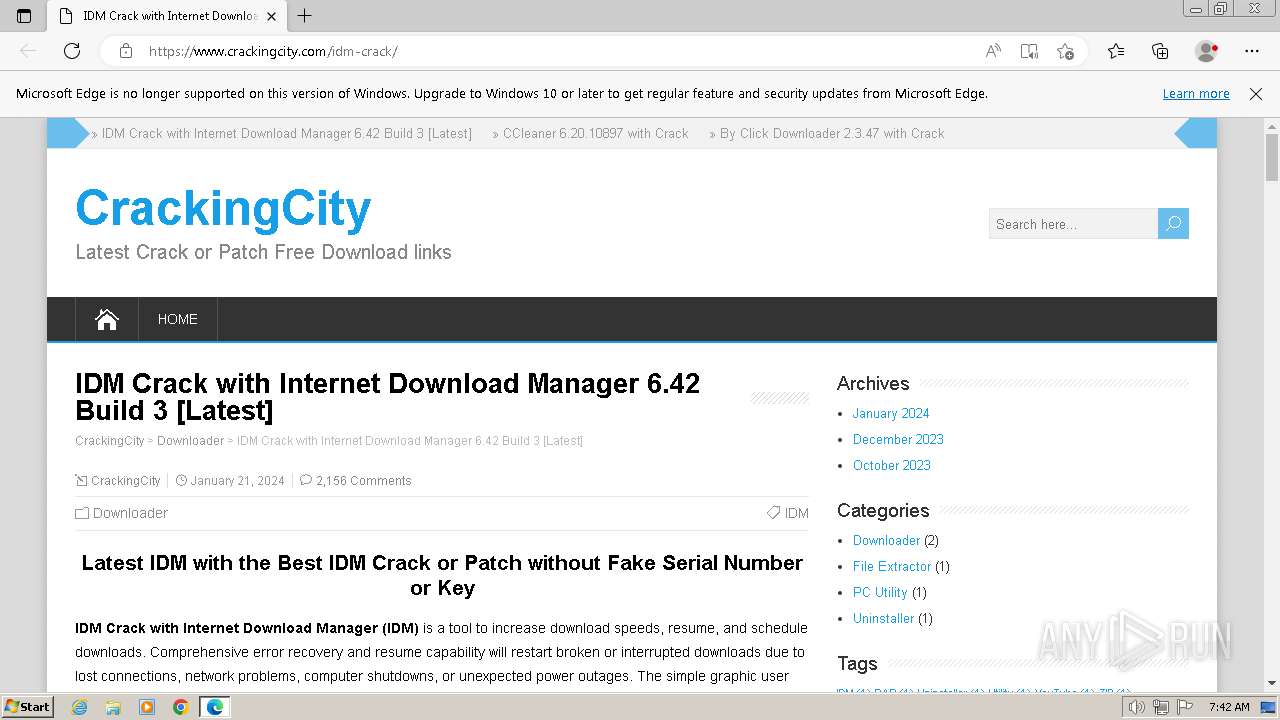1280x720 pixels.
Task: Open the 2,156 Comments link
Action: click(363, 480)
